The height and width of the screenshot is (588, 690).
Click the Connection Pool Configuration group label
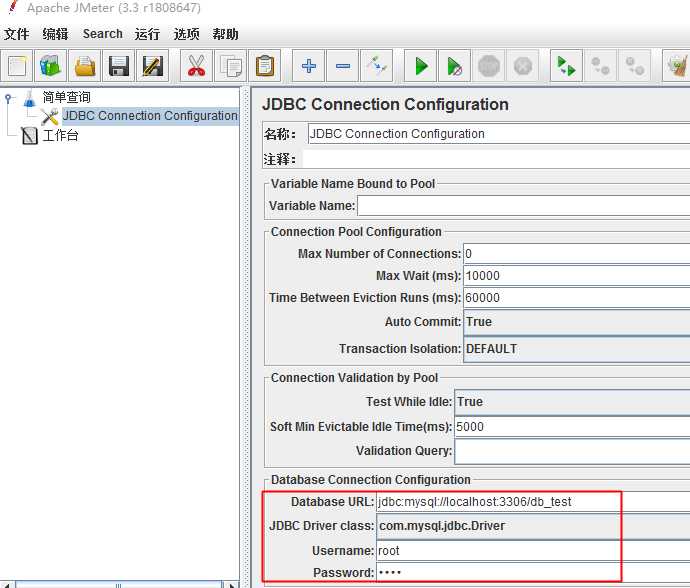click(x=356, y=232)
